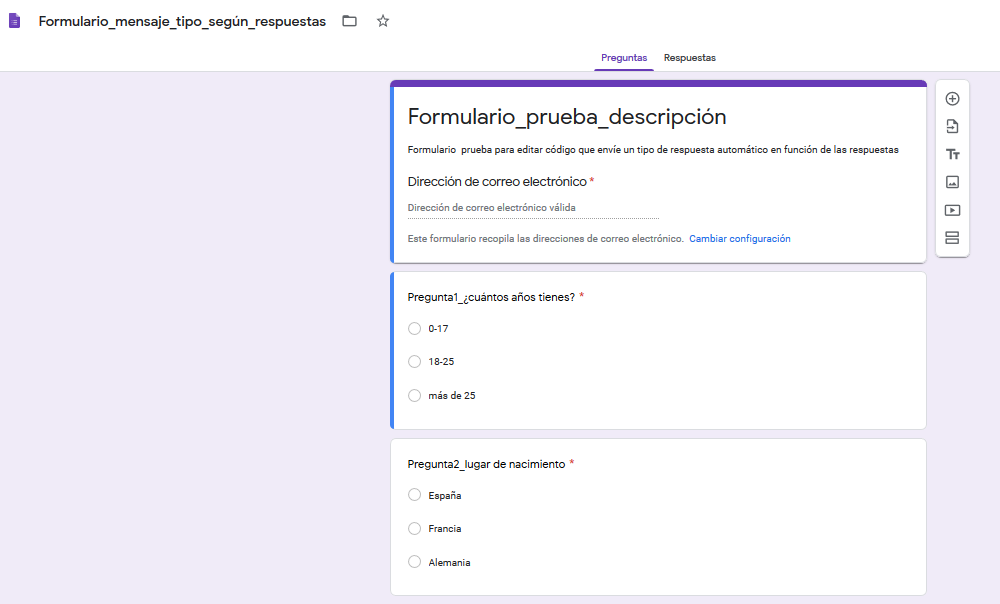Add a new section using the section icon
Image resolution: width=1000 pixels, height=604 pixels.
(952, 238)
